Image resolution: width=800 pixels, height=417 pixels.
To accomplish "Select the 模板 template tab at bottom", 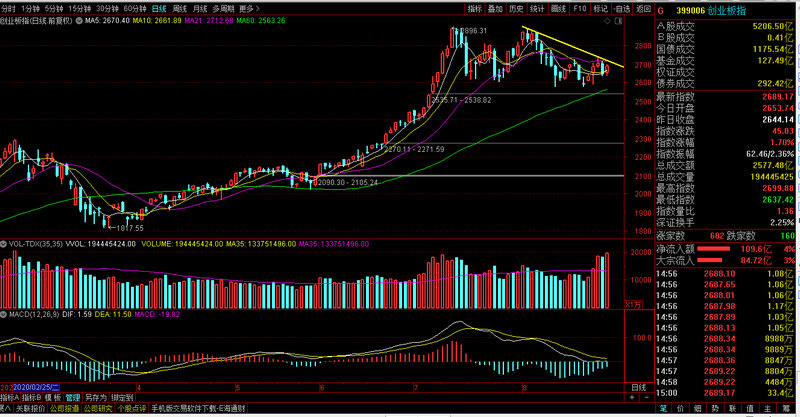I will tap(55, 398).
